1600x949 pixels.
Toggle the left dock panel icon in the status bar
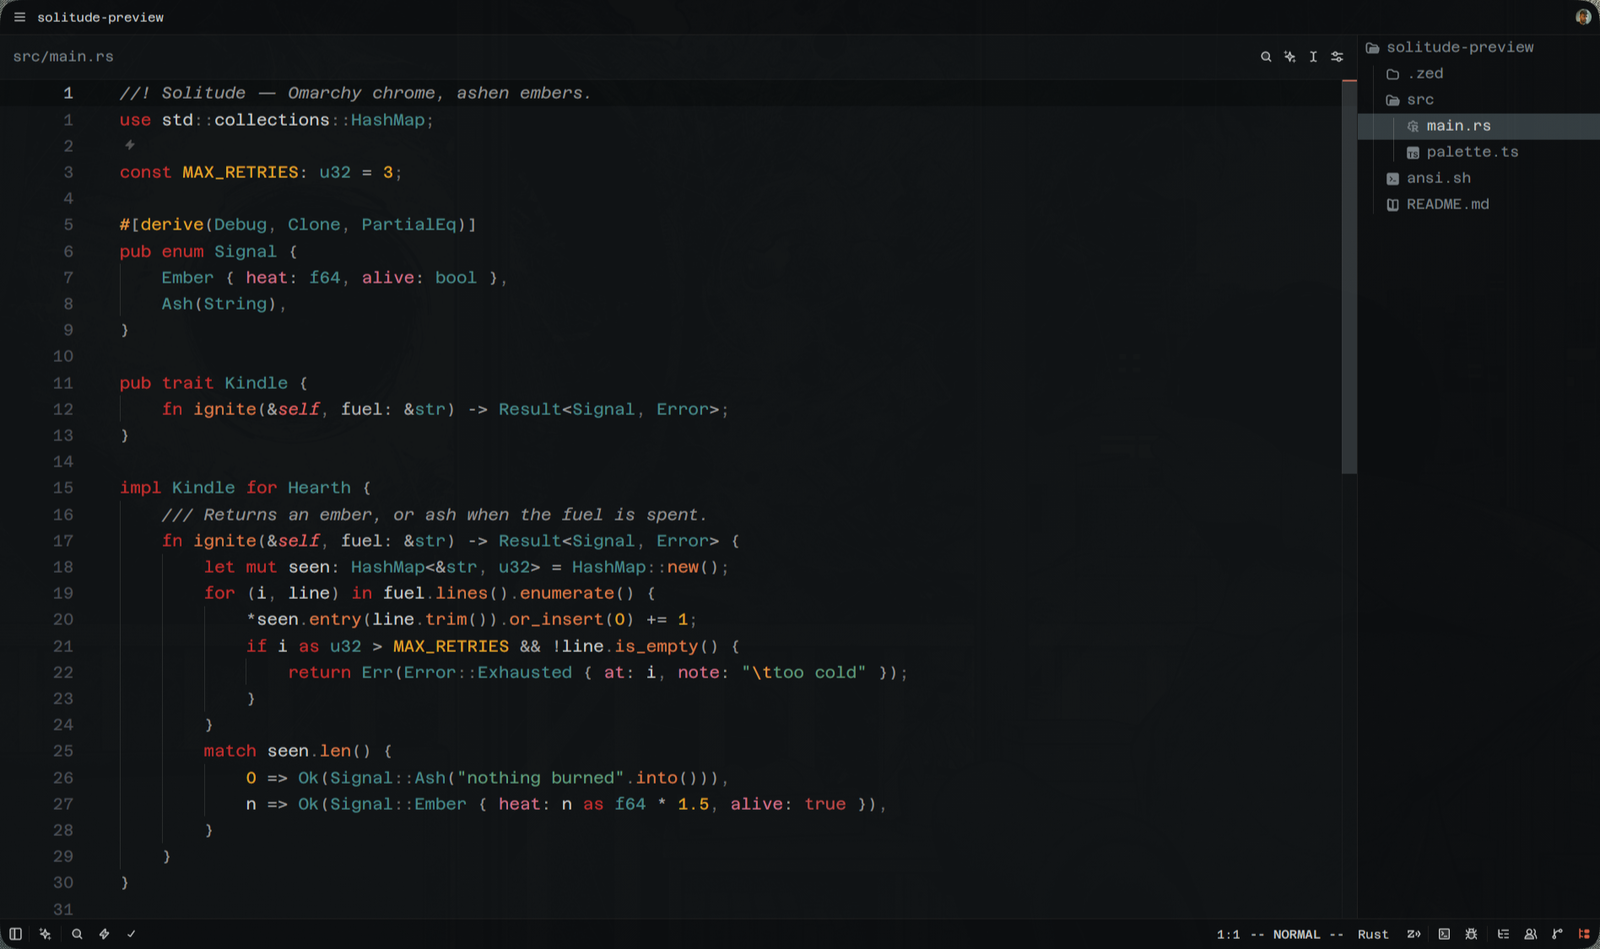point(16,934)
